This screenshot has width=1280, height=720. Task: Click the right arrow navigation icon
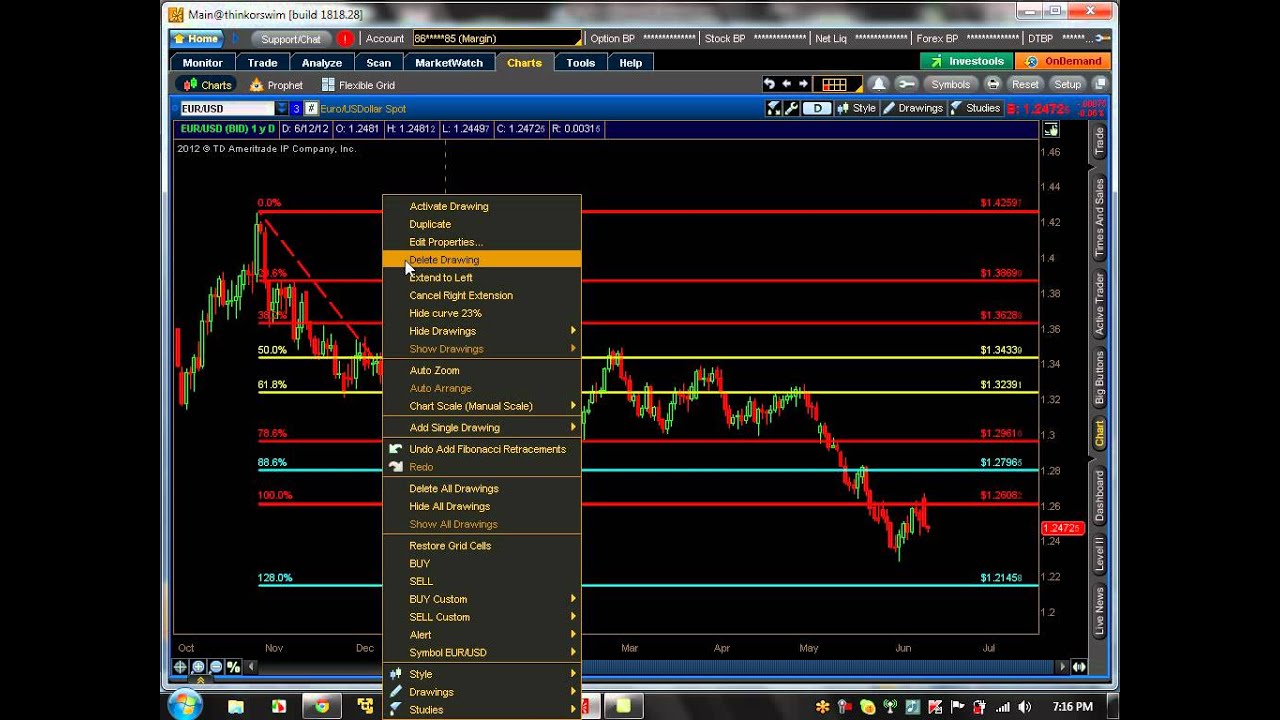click(803, 85)
